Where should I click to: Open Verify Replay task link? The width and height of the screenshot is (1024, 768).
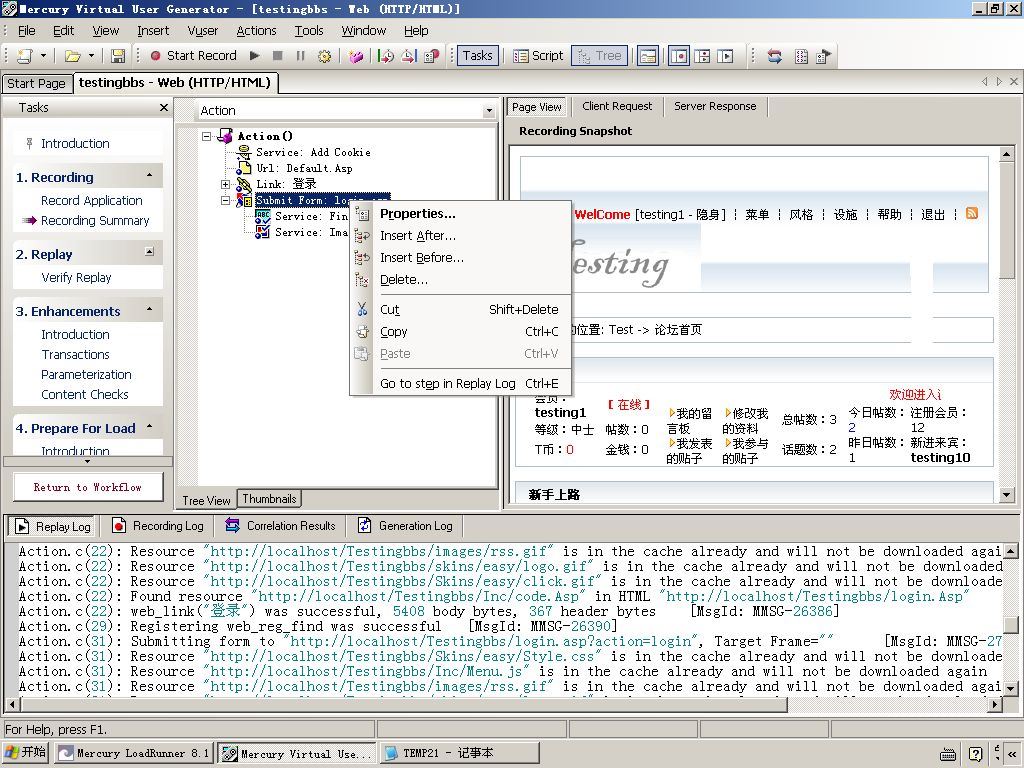click(x=76, y=278)
